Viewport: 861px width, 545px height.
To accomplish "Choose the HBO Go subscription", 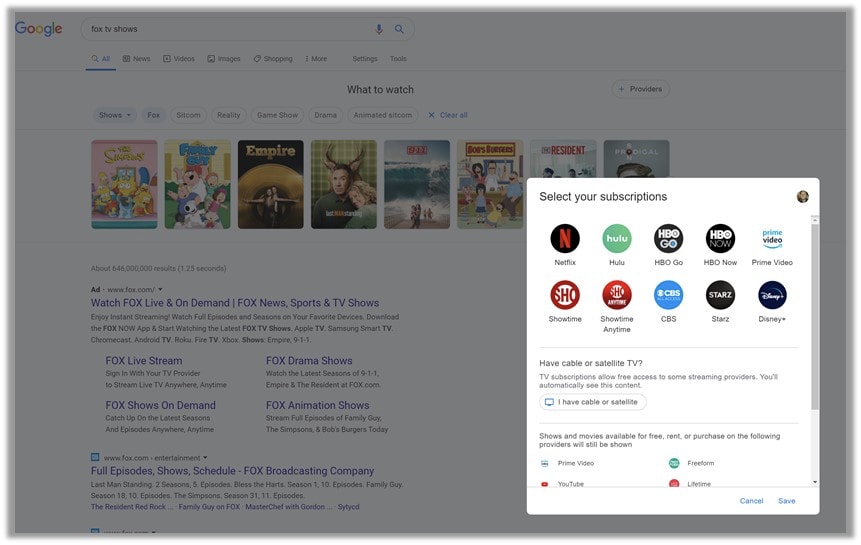I will [668, 239].
